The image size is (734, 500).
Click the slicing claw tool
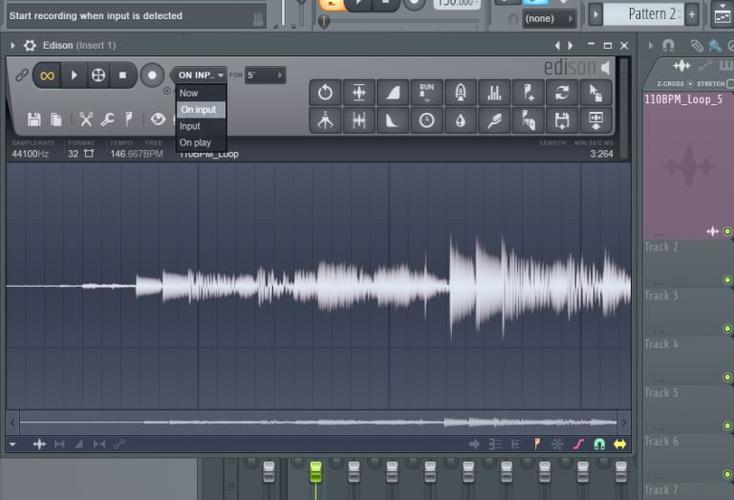coord(528,121)
